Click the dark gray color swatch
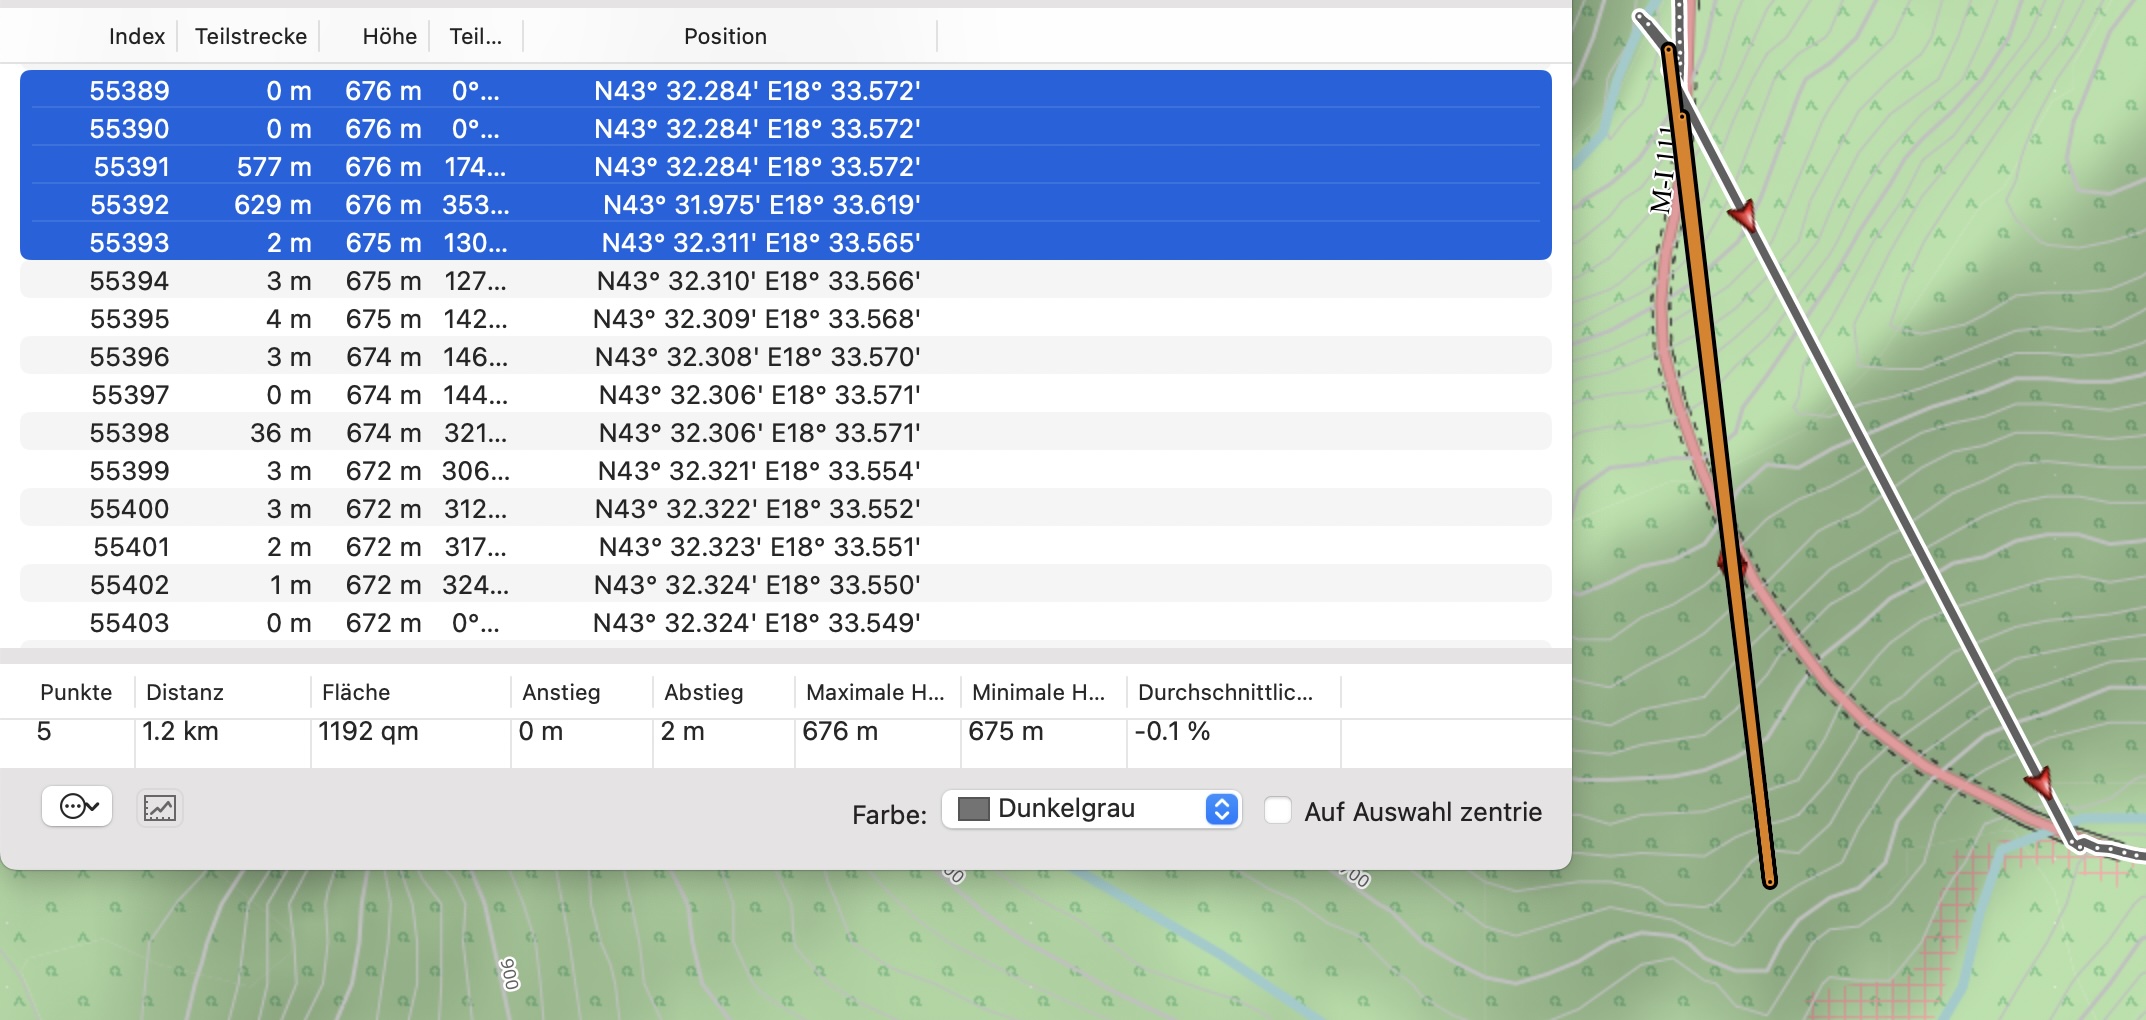Screen dimensions: 2146x1020 973,809
